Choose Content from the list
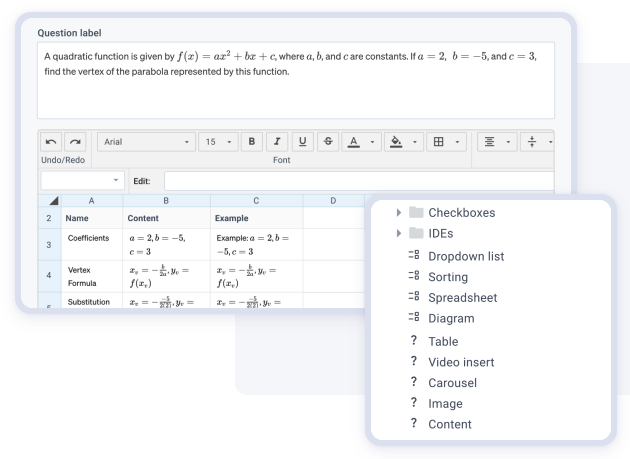 click(450, 424)
